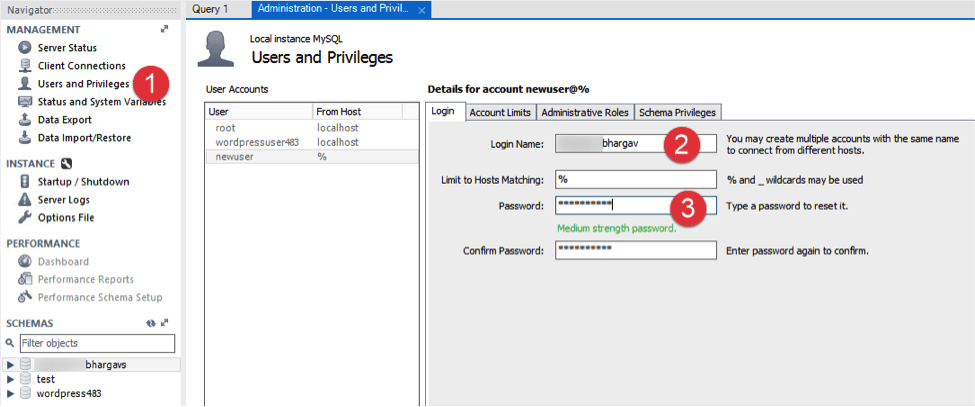The width and height of the screenshot is (975, 407).
Task: Switch to Schema Privileges tab
Action: (677, 112)
